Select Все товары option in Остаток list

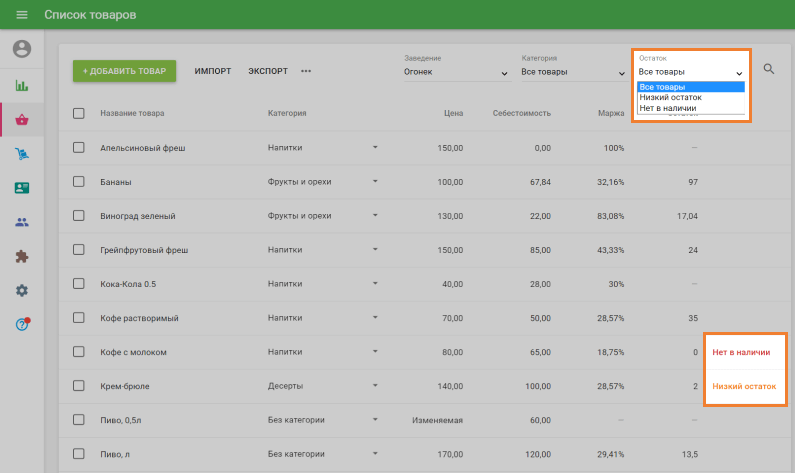click(691, 87)
